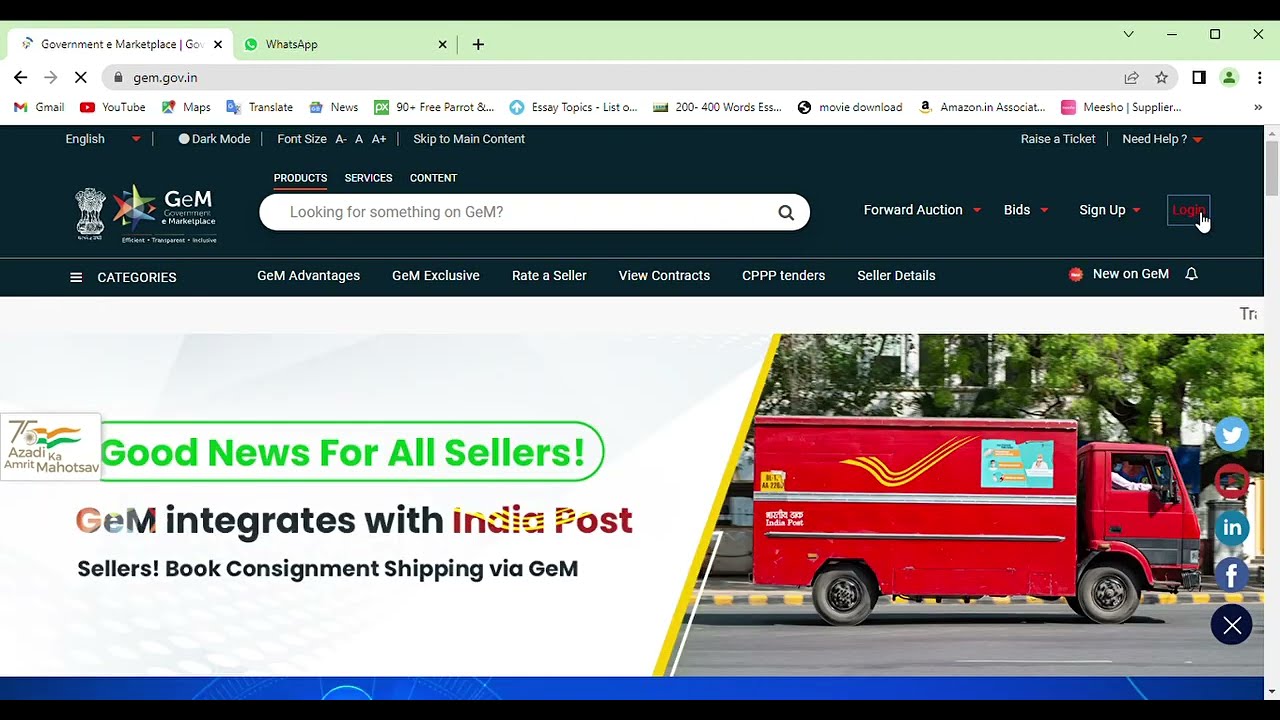Open Amazon.in Associates bookmark
1280x720 pixels.
coord(982,107)
